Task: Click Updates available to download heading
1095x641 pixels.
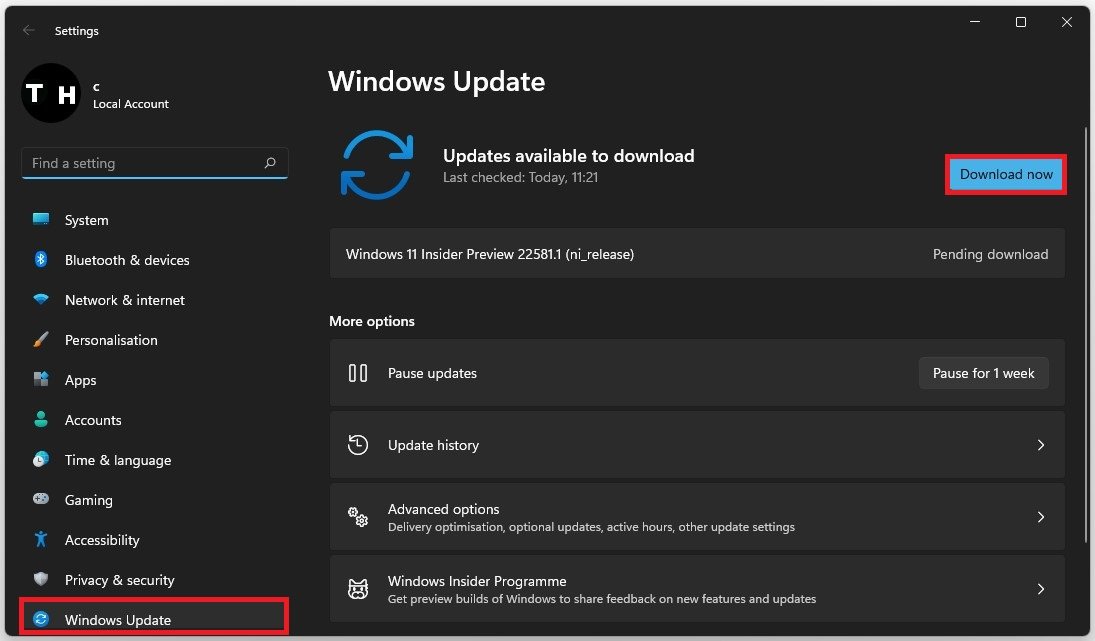Action: (568, 155)
